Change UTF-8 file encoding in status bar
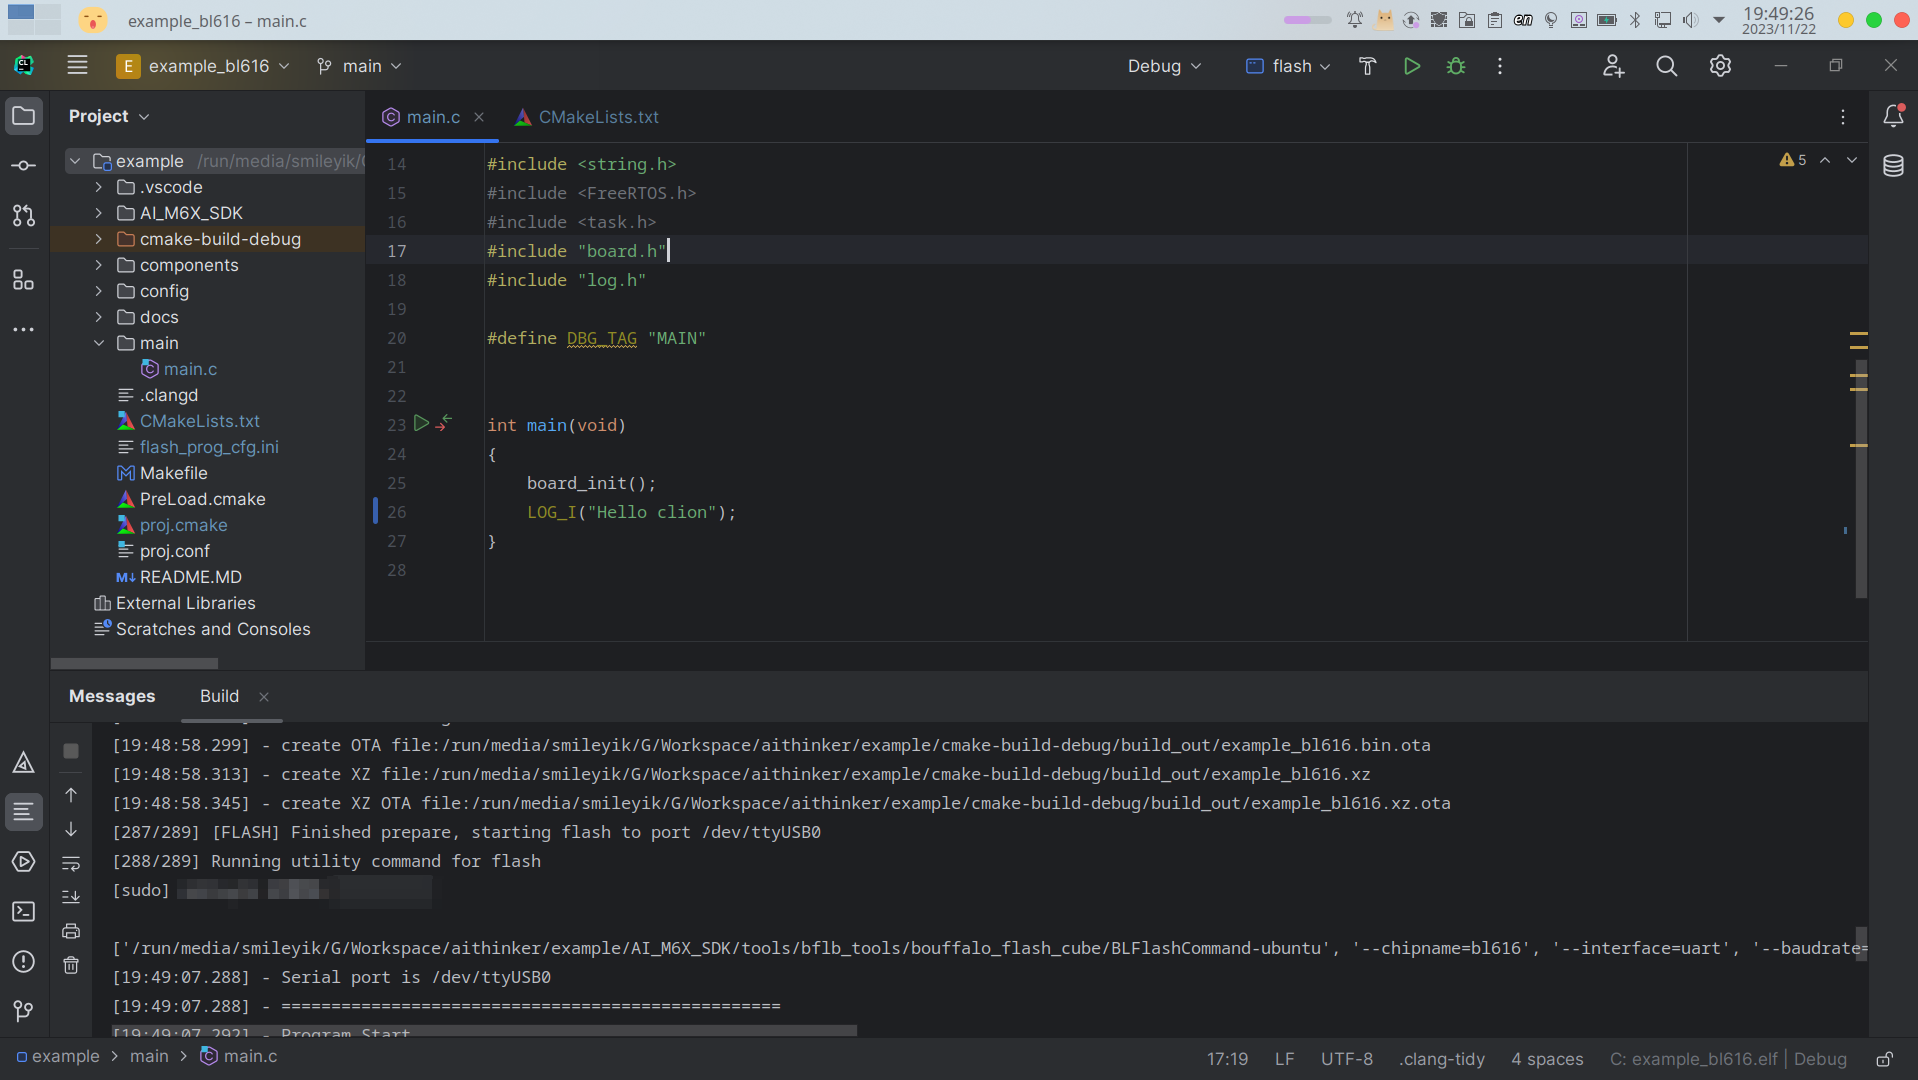Image resolution: width=1918 pixels, height=1080 pixels. (x=1346, y=1059)
